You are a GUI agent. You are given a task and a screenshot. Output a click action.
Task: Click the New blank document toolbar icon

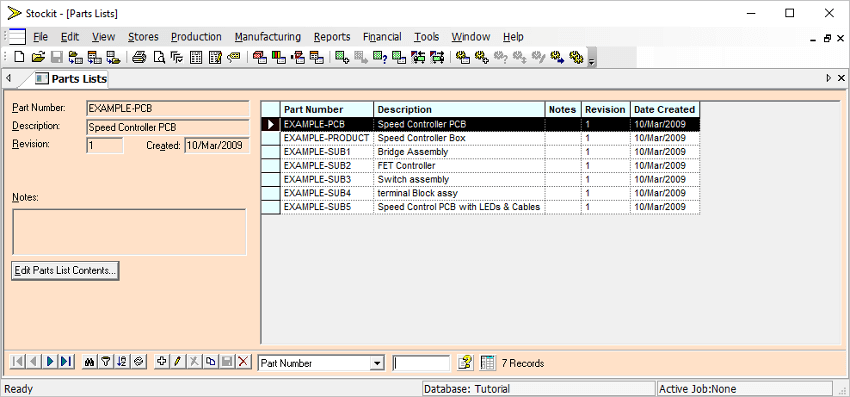20,57
